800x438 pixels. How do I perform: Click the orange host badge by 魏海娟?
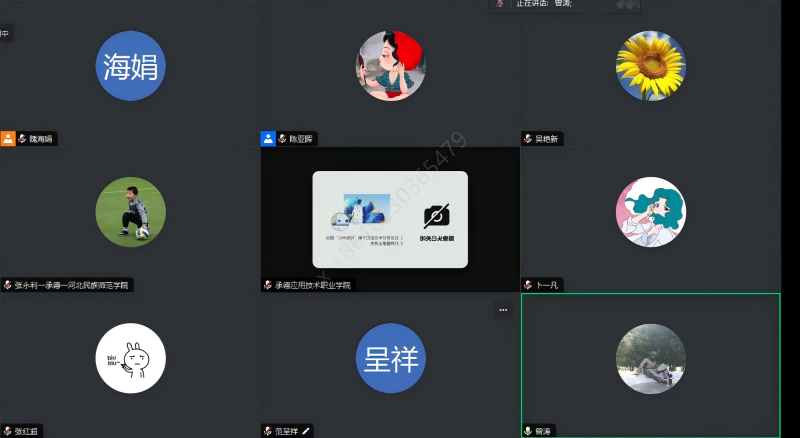(8, 139)
